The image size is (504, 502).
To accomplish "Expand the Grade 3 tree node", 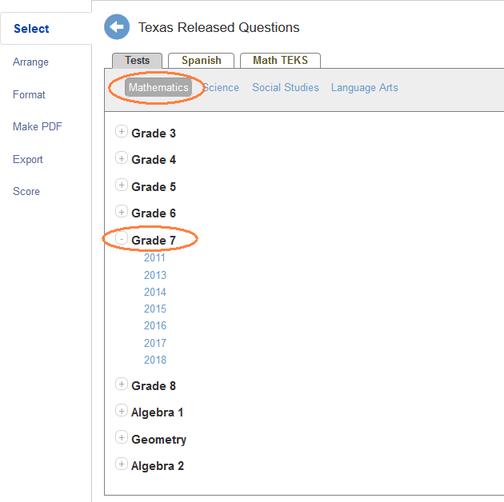I will coord(121,132).
